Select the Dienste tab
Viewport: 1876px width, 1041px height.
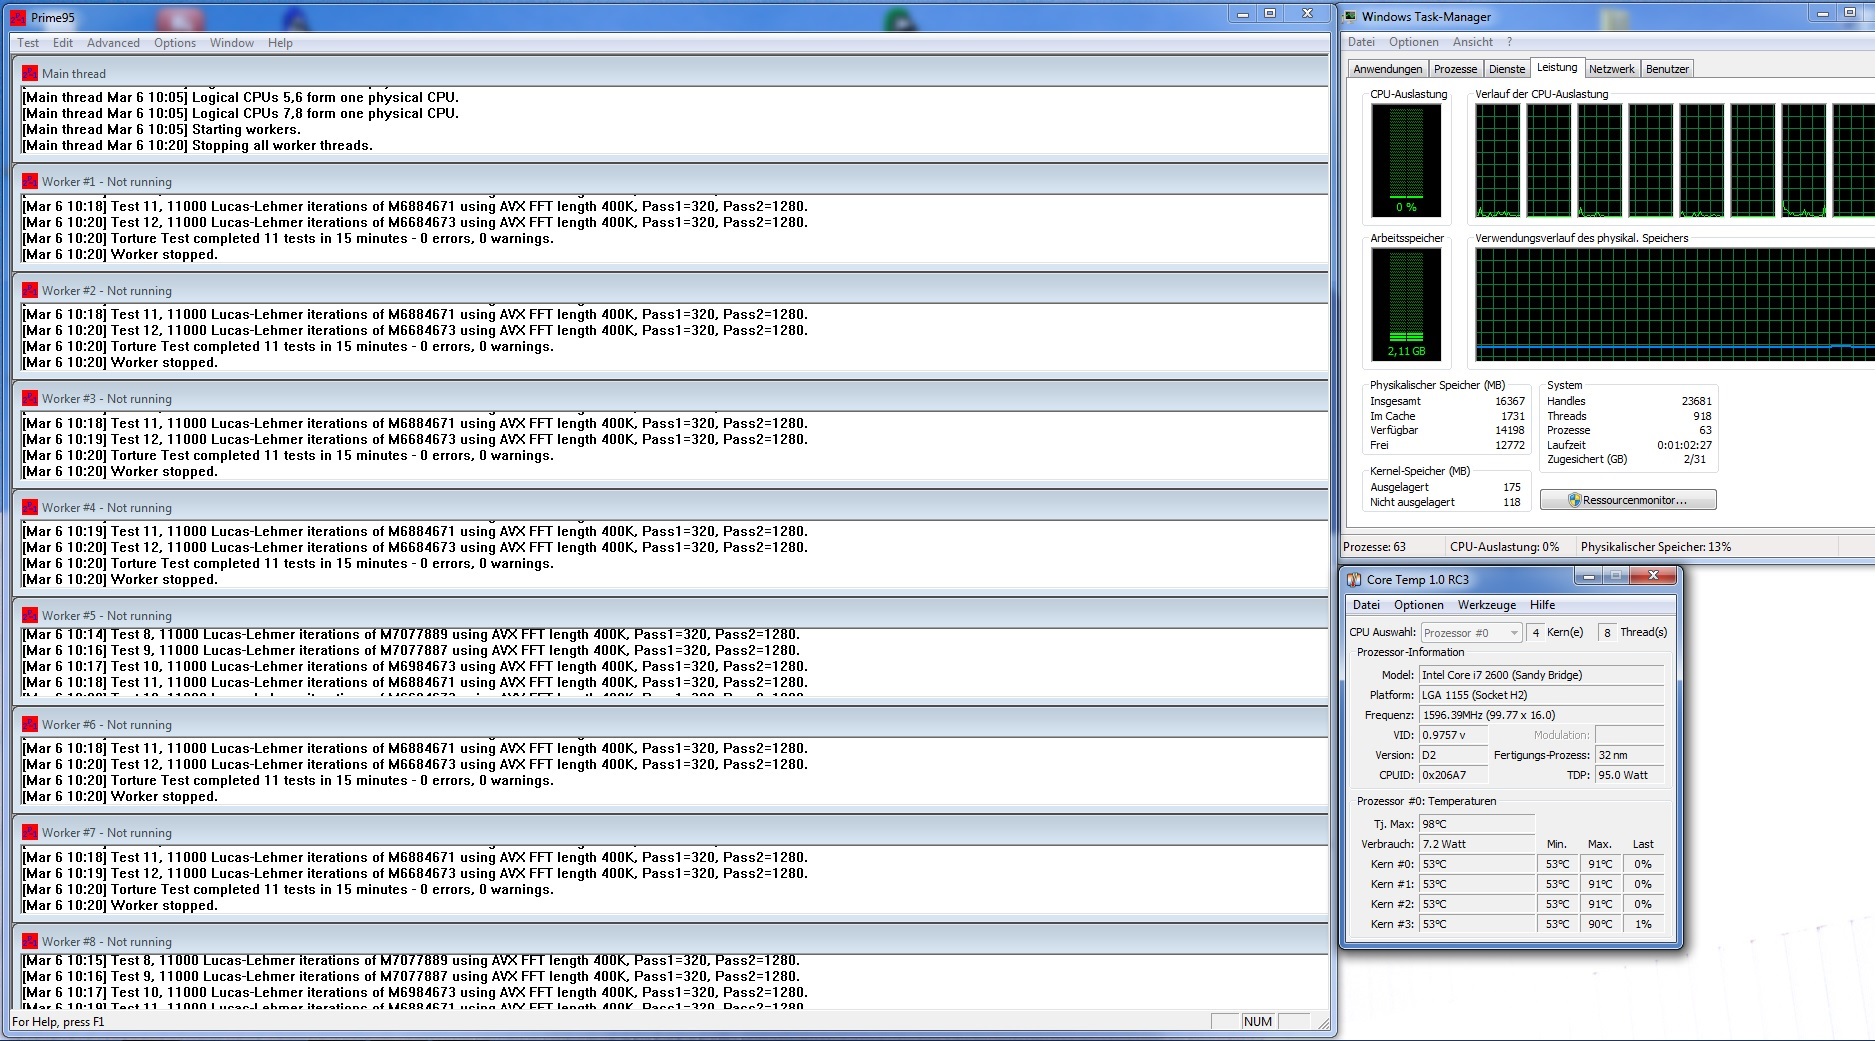point(1506,69)
